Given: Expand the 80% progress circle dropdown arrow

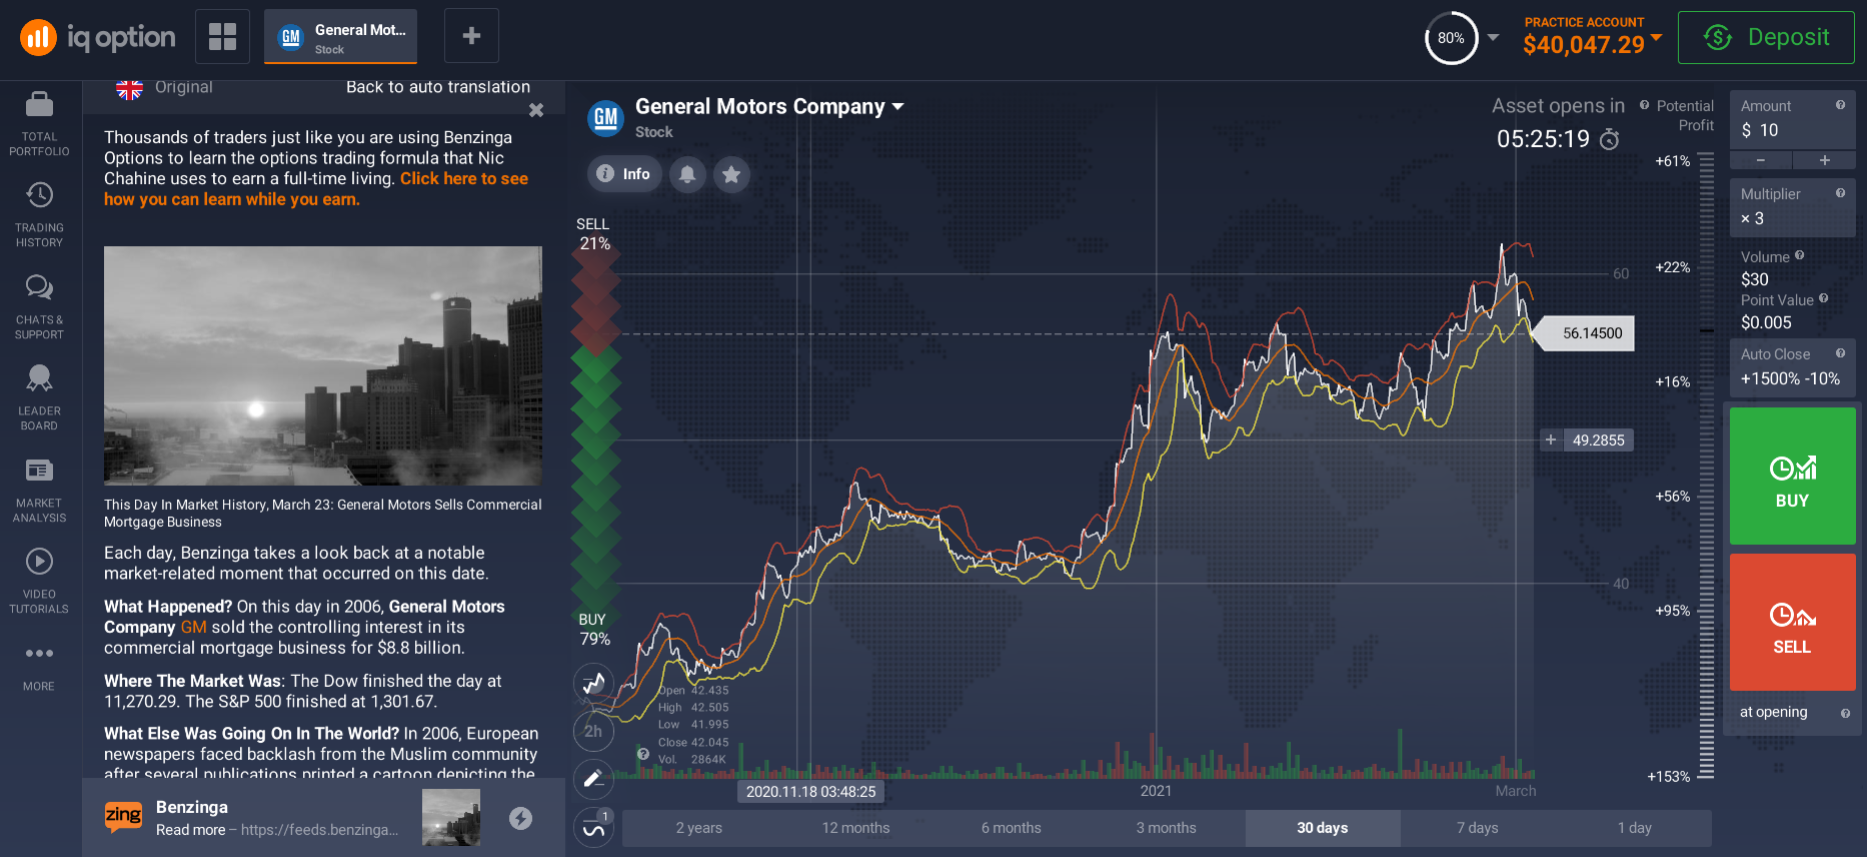Looking at the screenshot, I should 1493,38.
